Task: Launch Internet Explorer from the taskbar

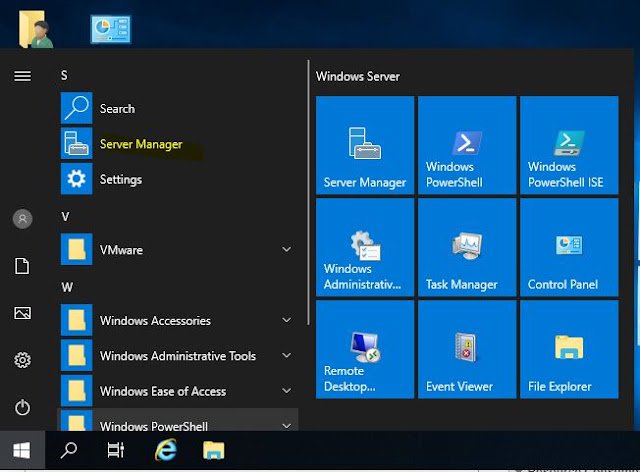Action: pos(165,450)
